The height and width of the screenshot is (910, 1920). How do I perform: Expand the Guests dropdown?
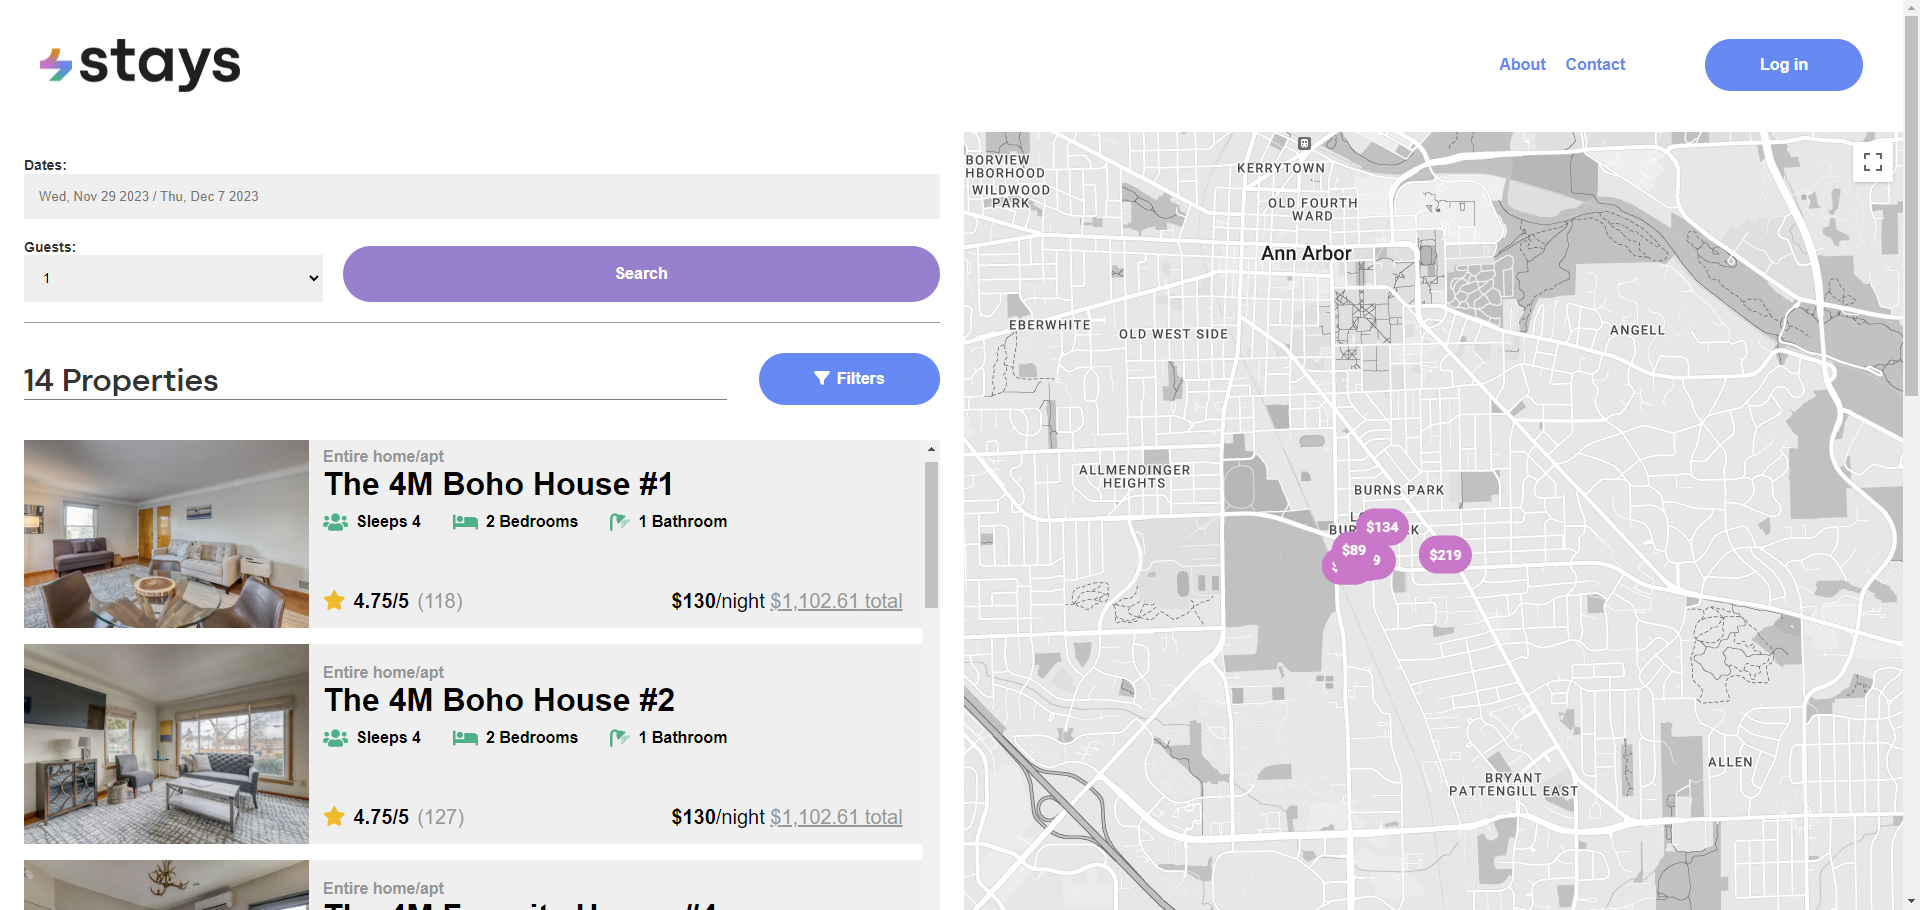coord(173,278)
